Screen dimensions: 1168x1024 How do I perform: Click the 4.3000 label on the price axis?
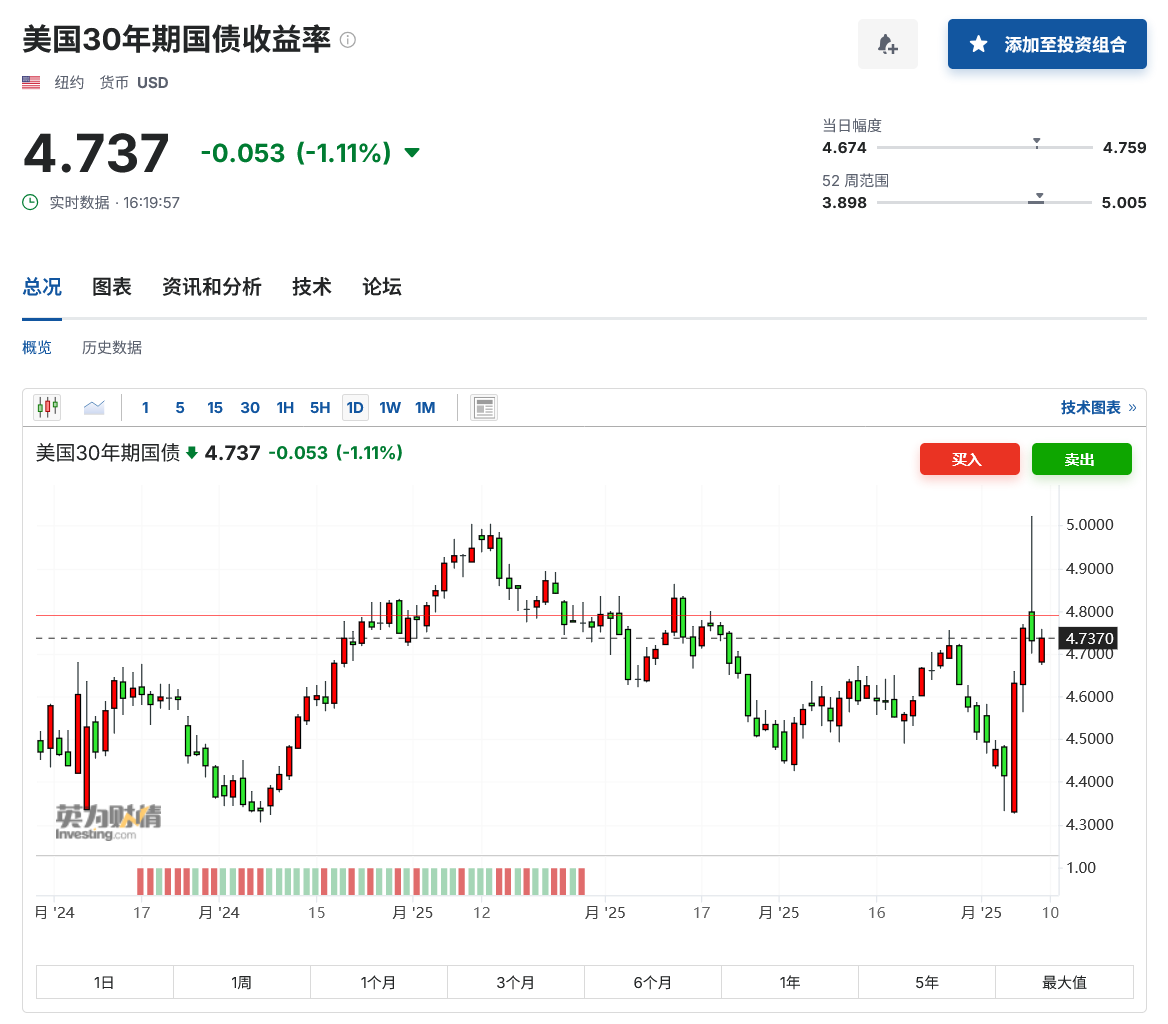pos(1089,824)
